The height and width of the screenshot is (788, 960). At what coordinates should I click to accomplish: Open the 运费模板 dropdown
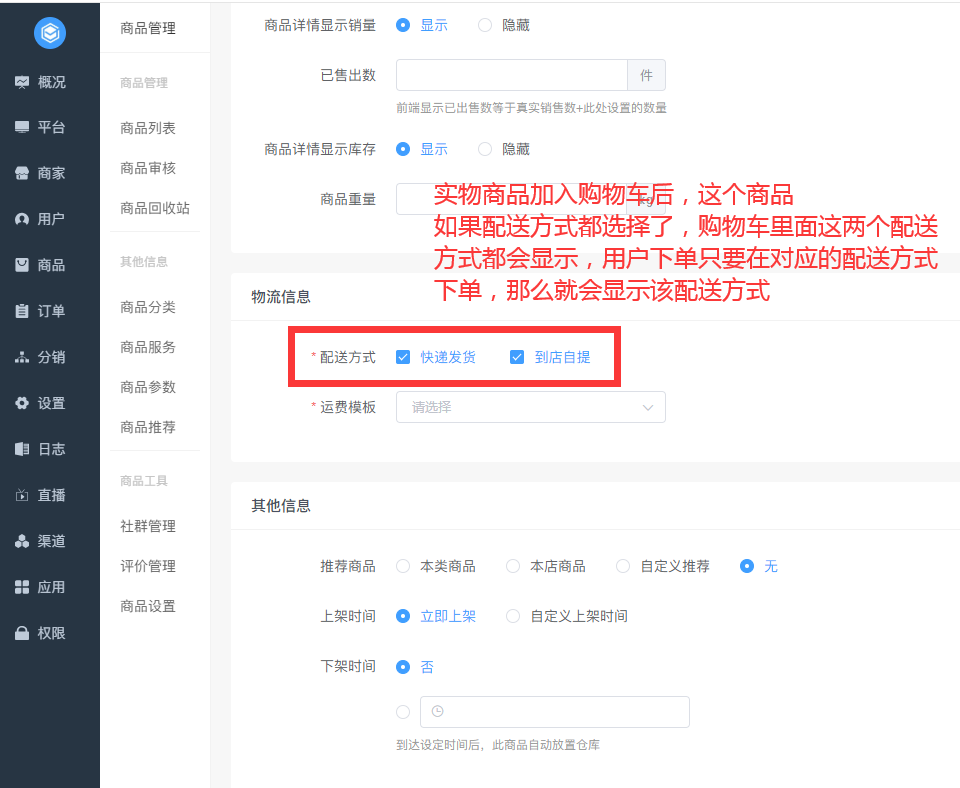(x=531, y=407)
